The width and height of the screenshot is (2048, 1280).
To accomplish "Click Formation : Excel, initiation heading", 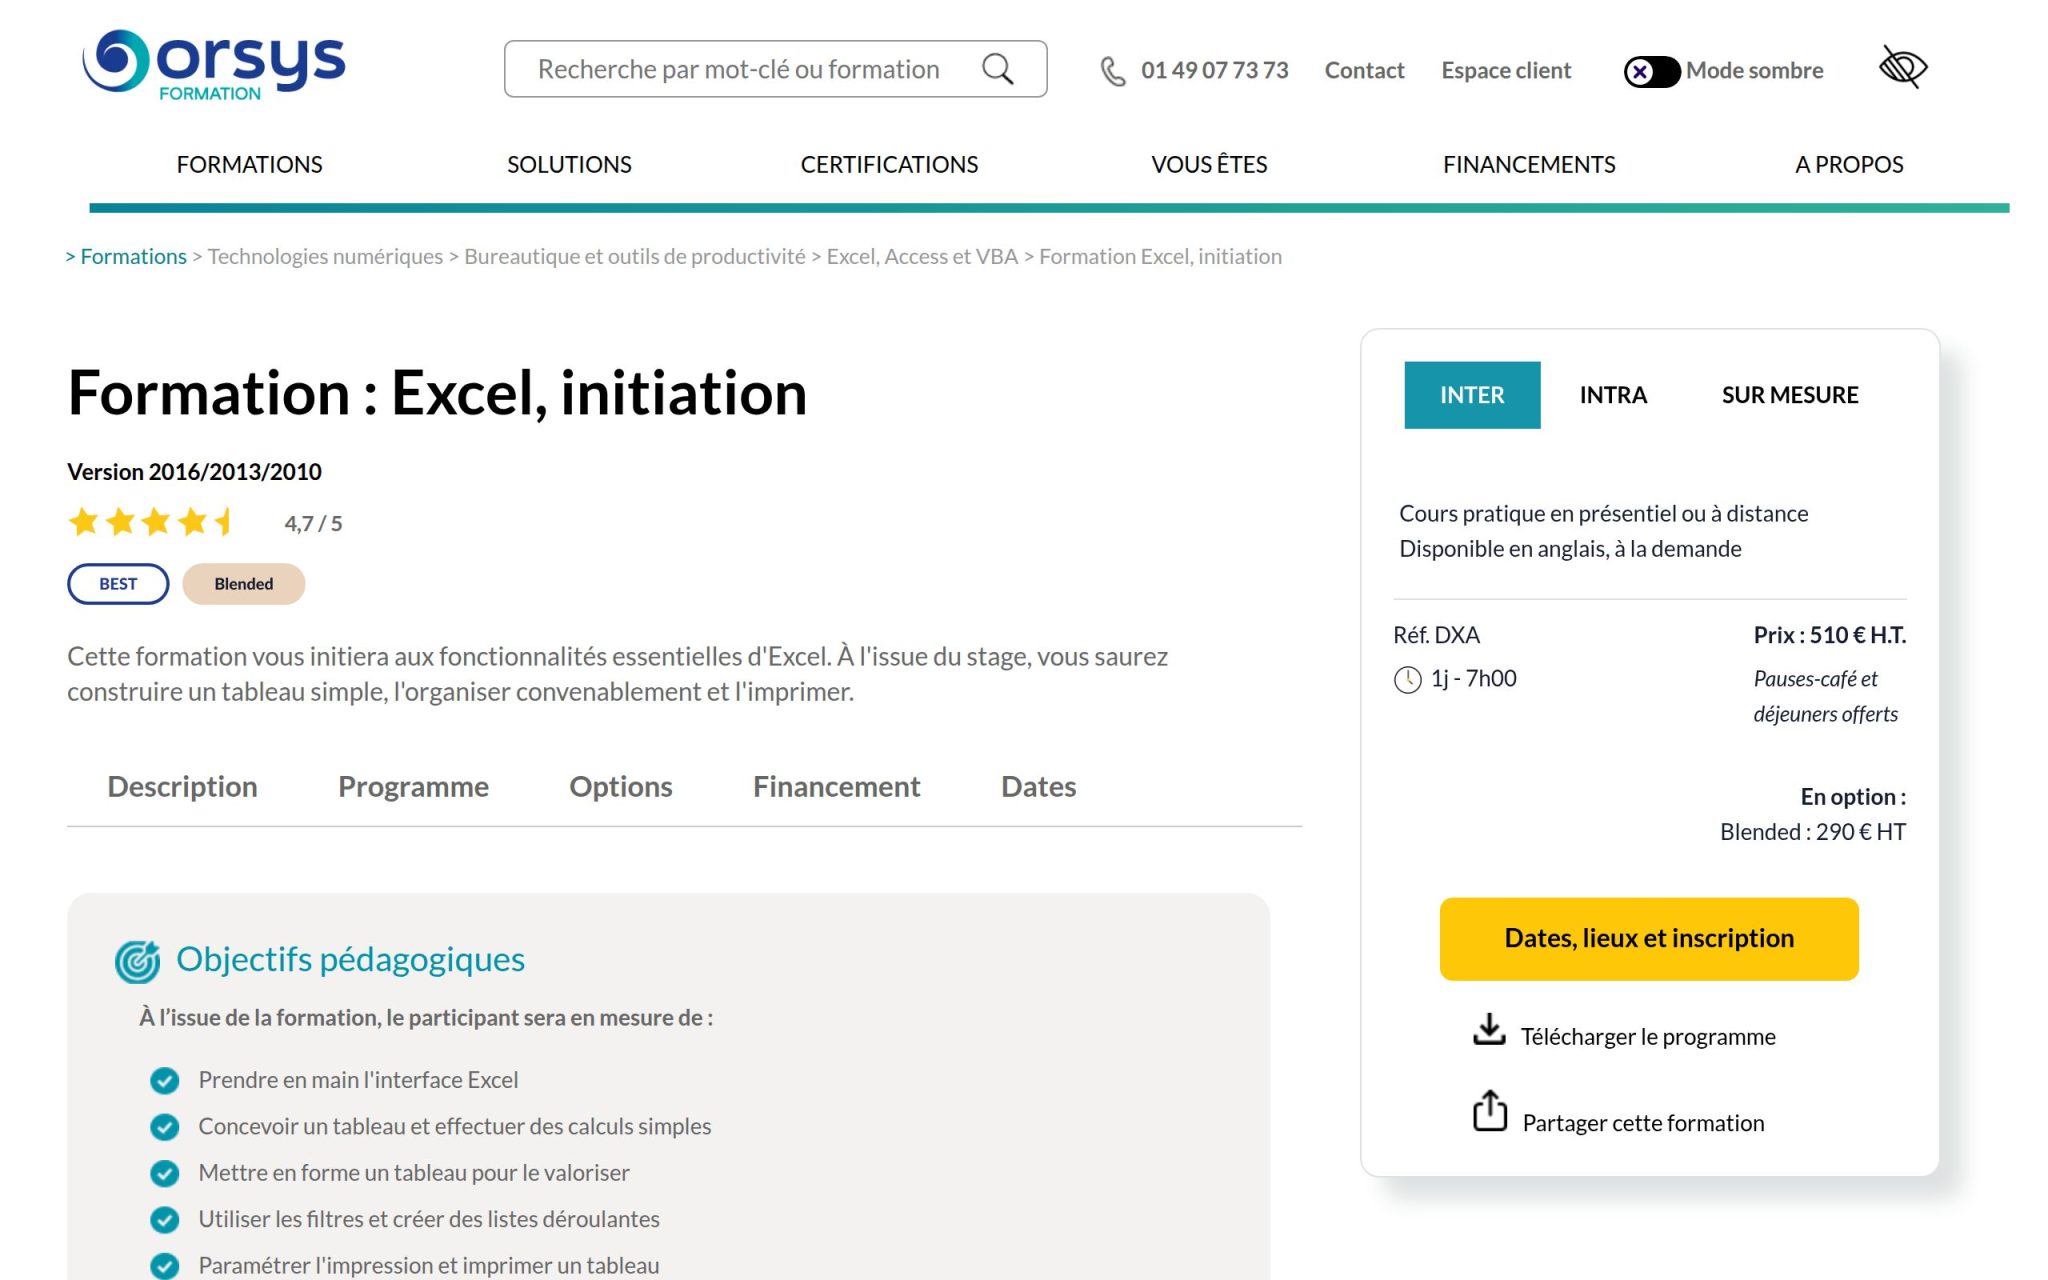I will 437,393.
